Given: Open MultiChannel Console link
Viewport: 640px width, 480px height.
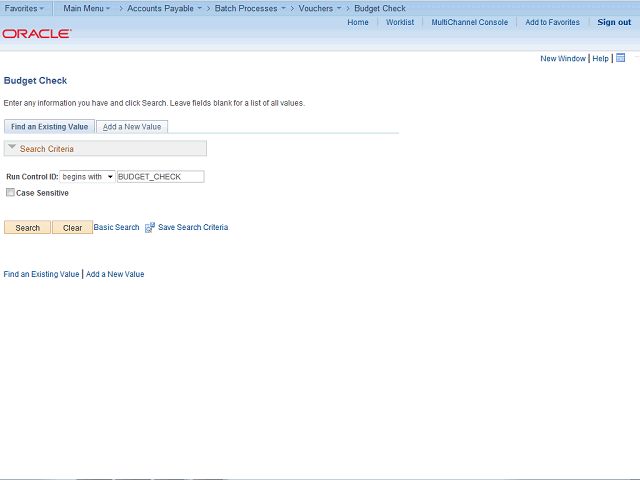Looking at the screenshot, I should click(x=469, y=22).
